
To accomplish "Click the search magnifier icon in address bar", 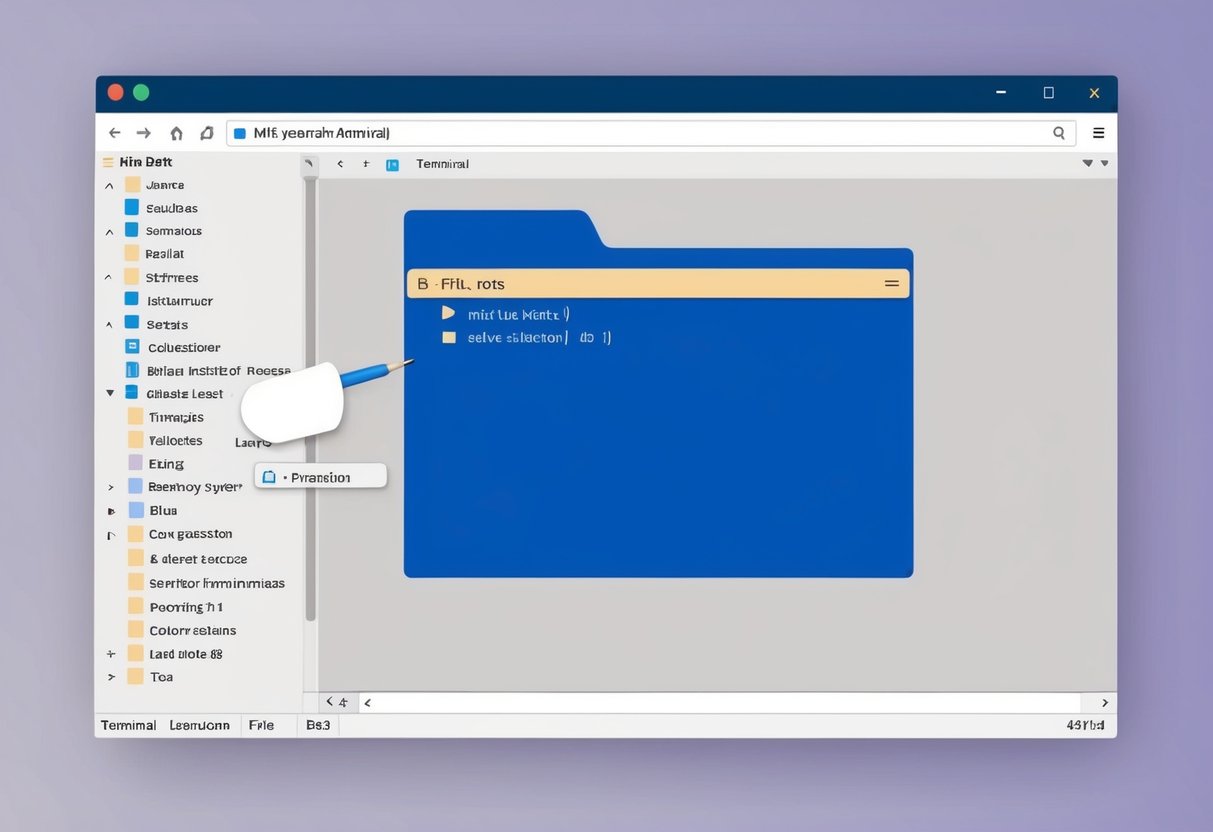I will (1059, 133).
